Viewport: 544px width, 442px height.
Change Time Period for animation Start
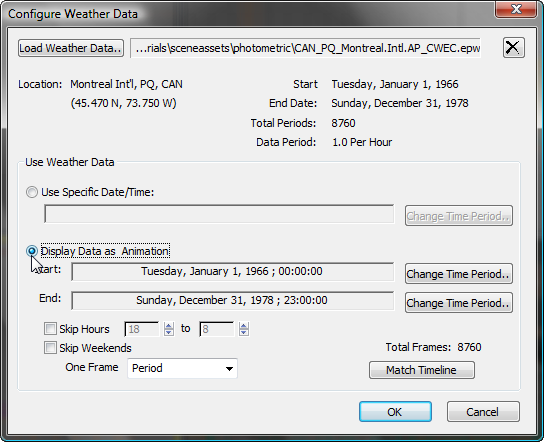point(459,274)
